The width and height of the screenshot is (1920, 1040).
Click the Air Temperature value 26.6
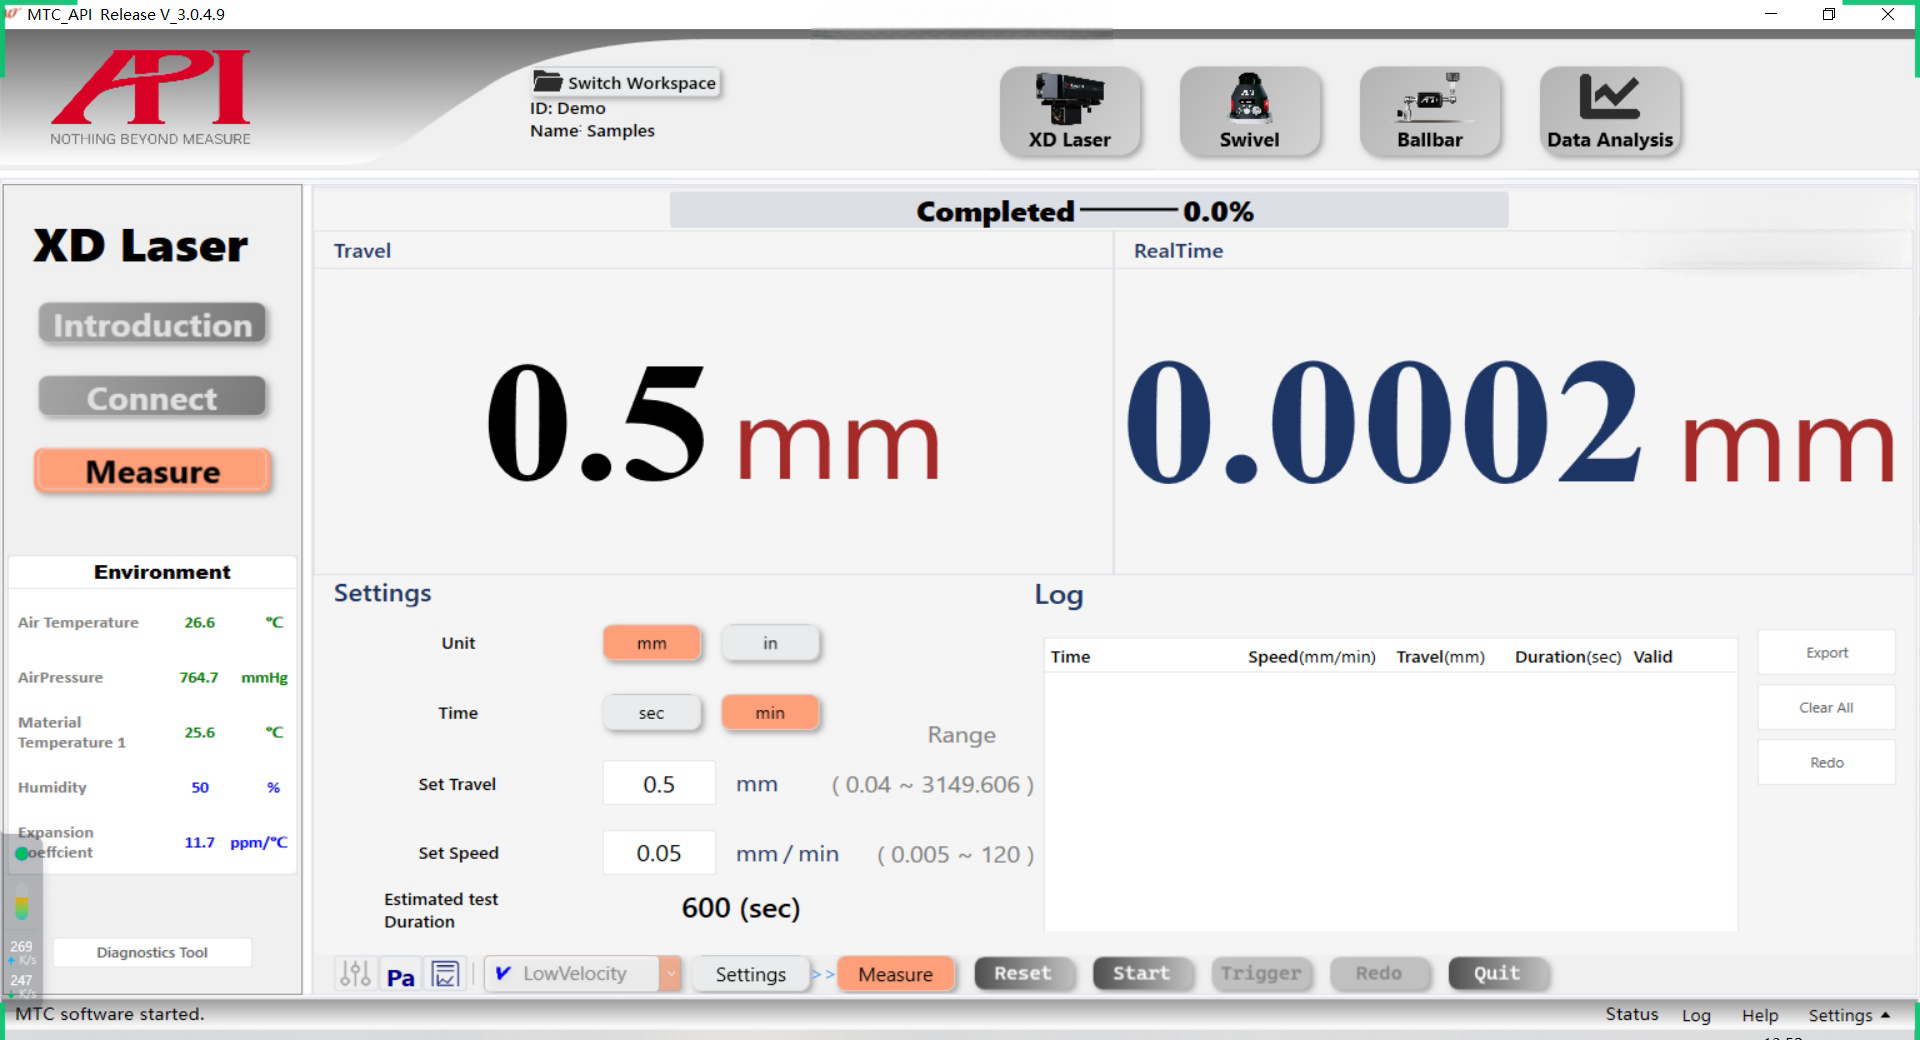200,622
